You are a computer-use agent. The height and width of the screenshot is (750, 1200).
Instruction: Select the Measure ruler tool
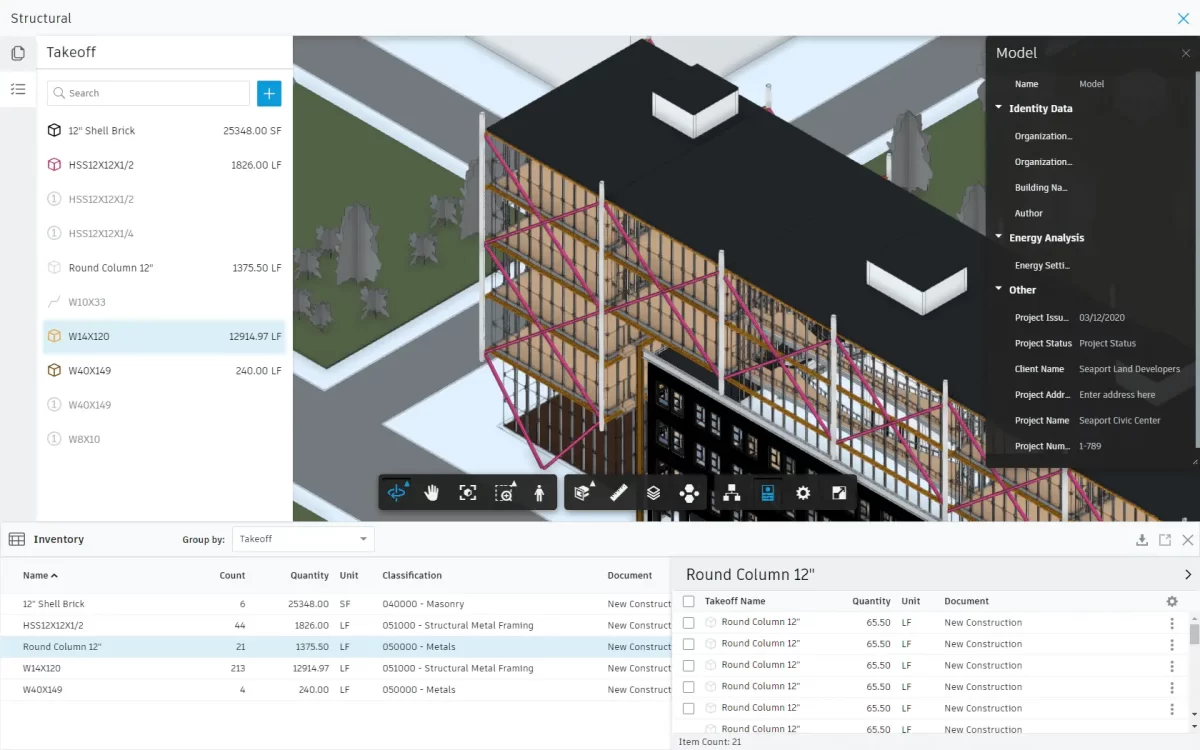click(618, 492)
